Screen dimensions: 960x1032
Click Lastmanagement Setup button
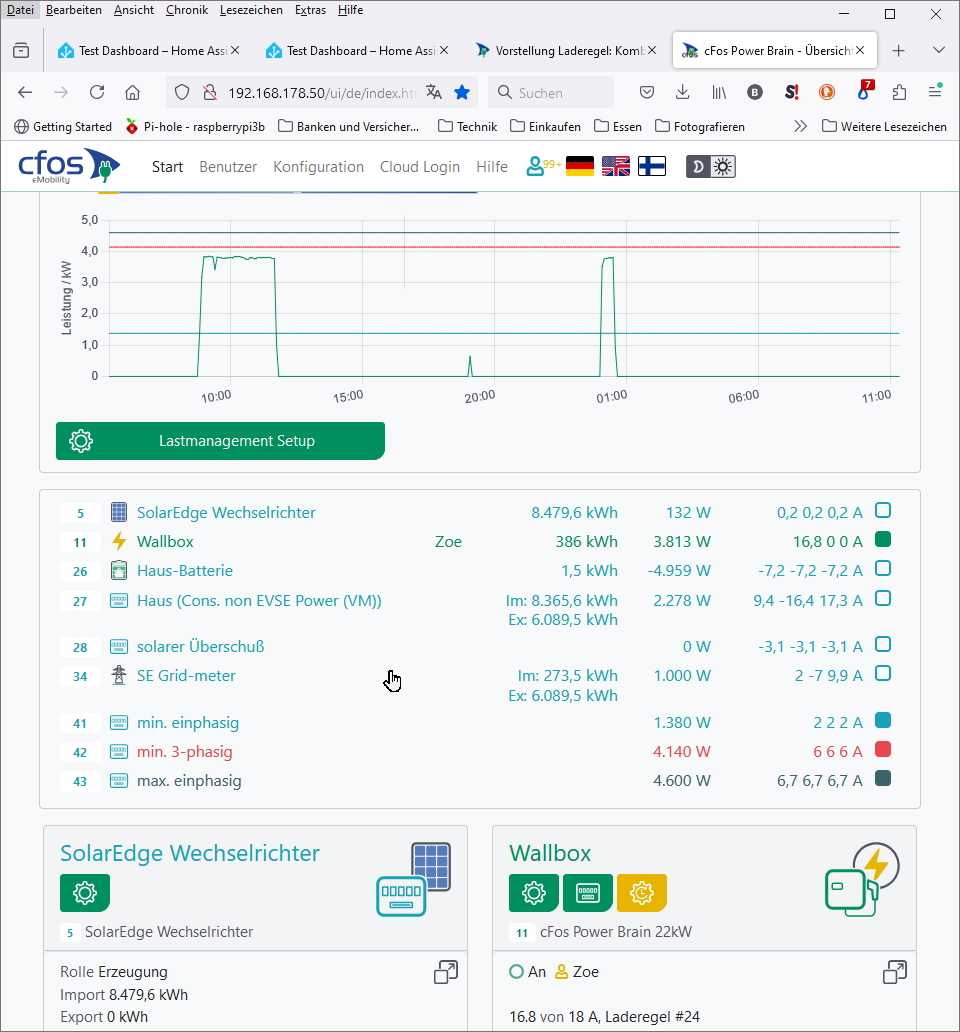pyautogui.click(x=220, y=441)
